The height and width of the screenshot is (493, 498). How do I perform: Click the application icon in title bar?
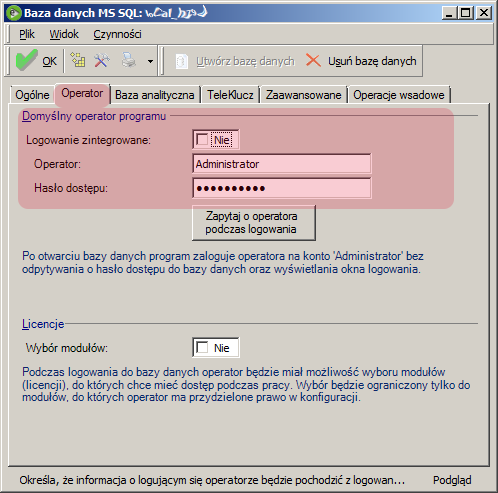(14, 13)
